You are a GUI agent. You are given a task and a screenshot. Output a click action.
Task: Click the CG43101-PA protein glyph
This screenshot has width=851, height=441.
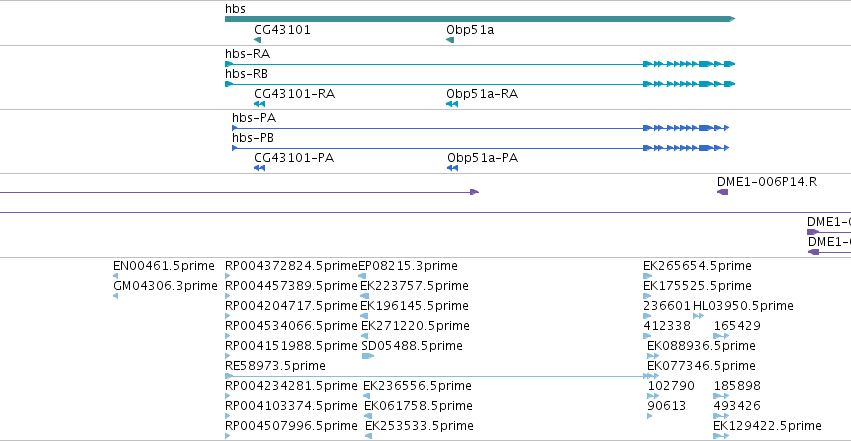click(x=259, y=168)
